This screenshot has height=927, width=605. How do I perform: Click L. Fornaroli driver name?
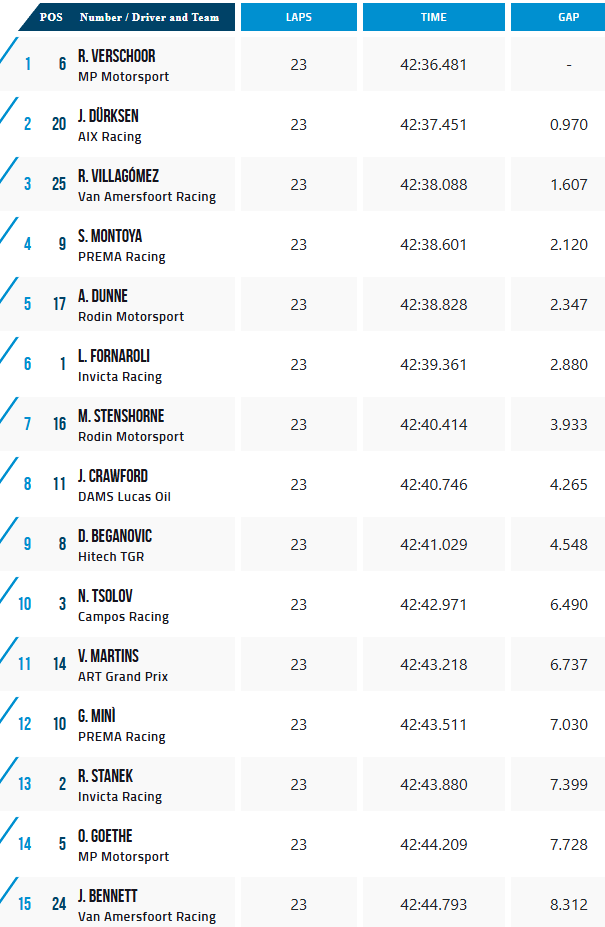pyautogui.click(x=114, y=356)
